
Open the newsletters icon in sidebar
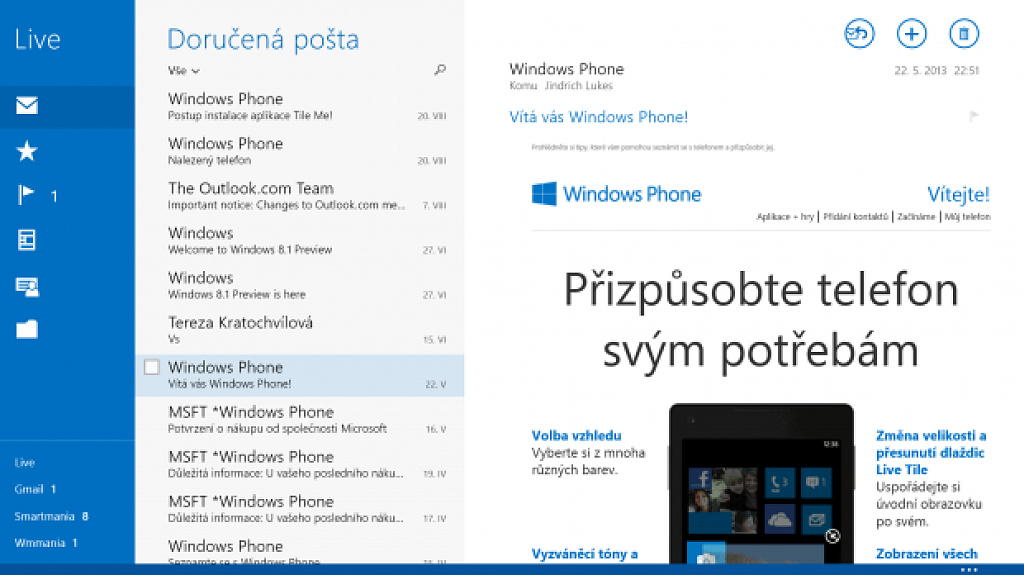[27, 240]
